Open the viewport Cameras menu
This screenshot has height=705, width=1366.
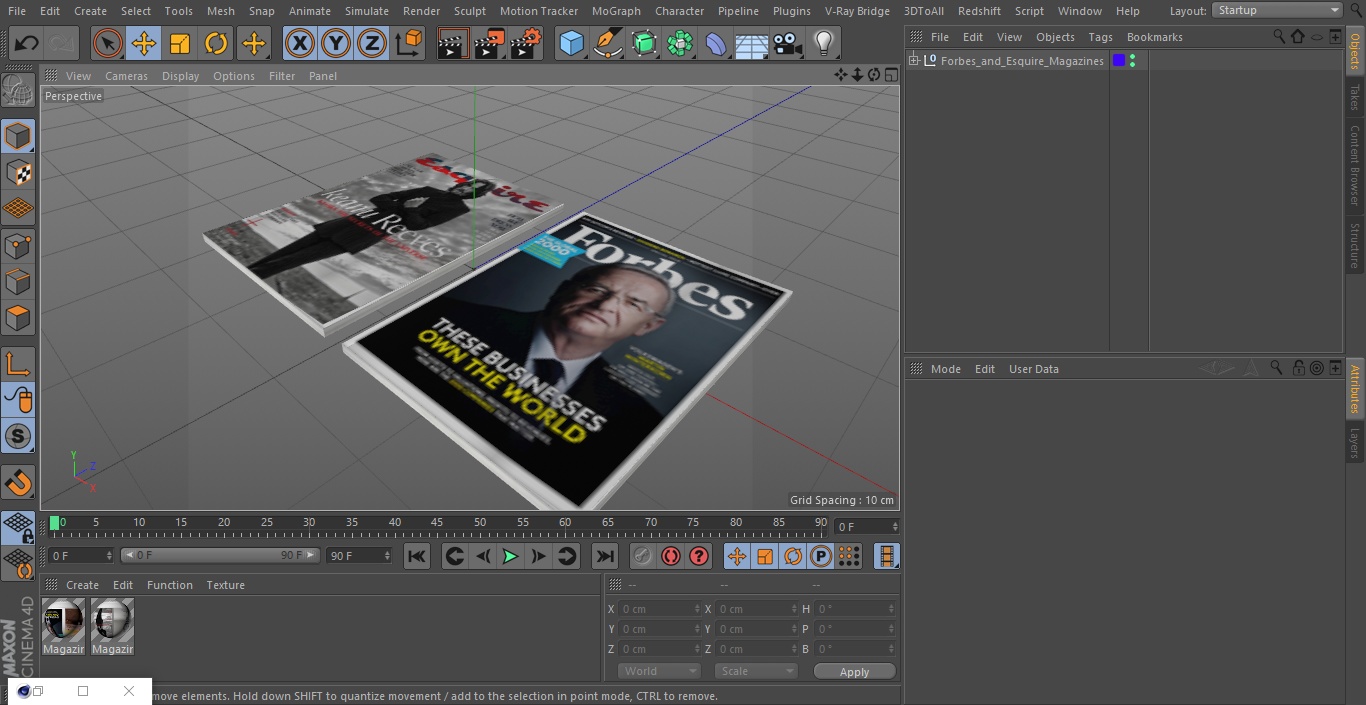(126, 76)
